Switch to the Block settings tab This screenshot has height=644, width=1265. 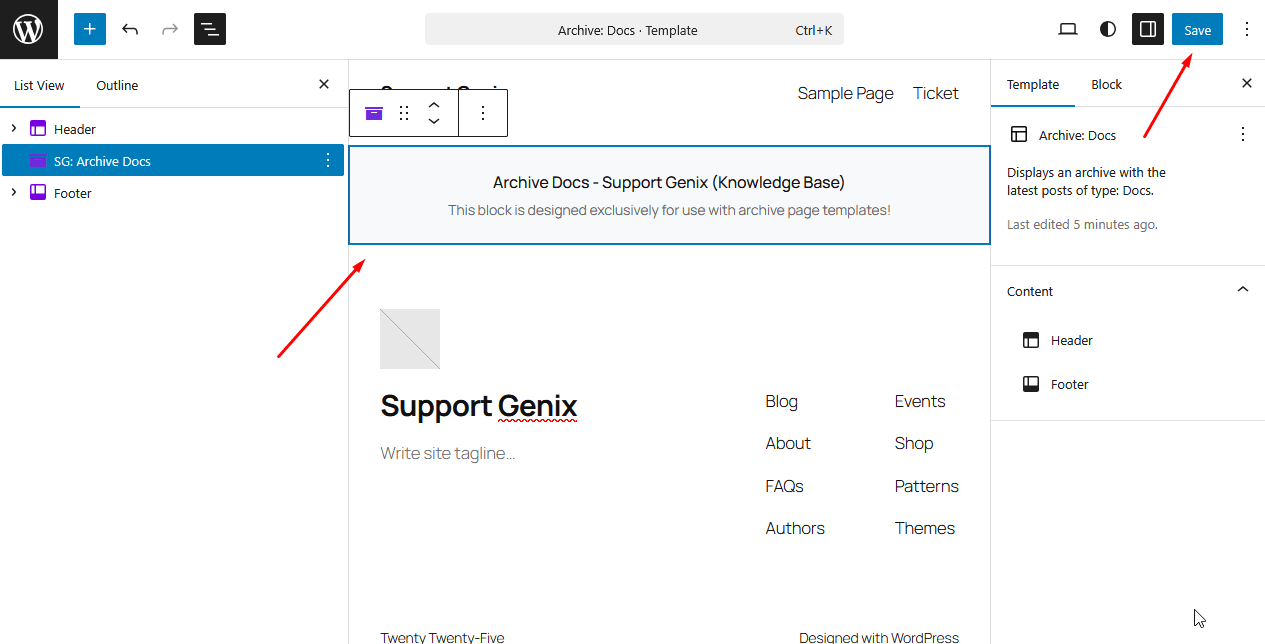tap(1106, 84)
